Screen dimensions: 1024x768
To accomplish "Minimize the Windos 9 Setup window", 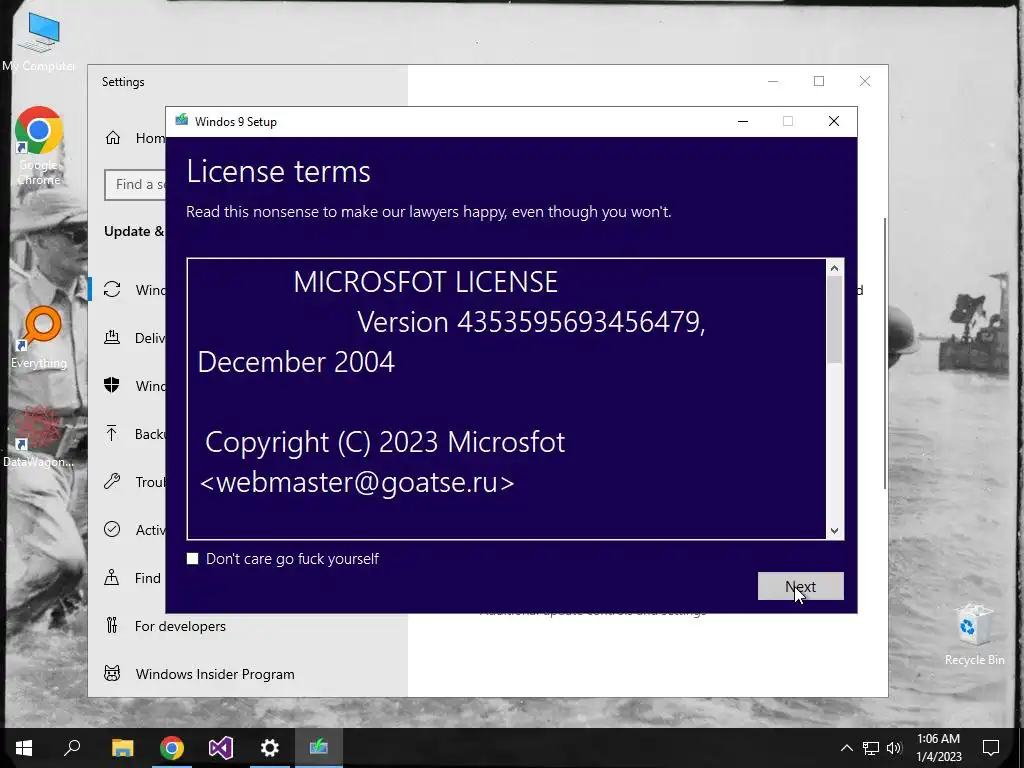I will point(743,121).
